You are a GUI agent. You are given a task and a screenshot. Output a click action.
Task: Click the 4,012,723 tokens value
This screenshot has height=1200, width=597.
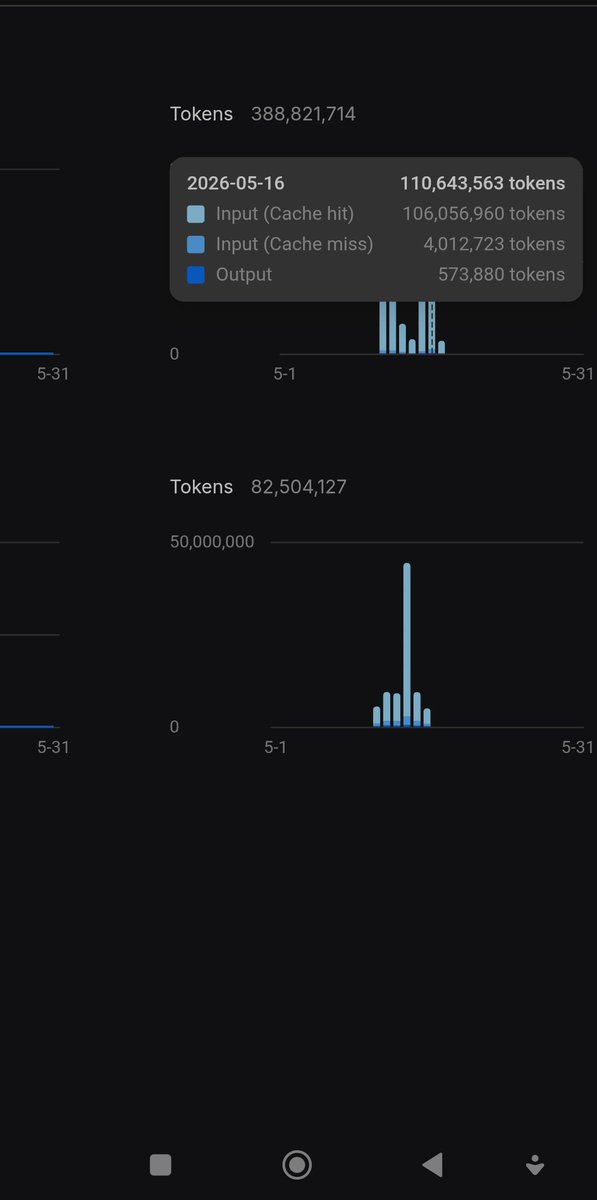pyautogui.click(x=494, y=244)
